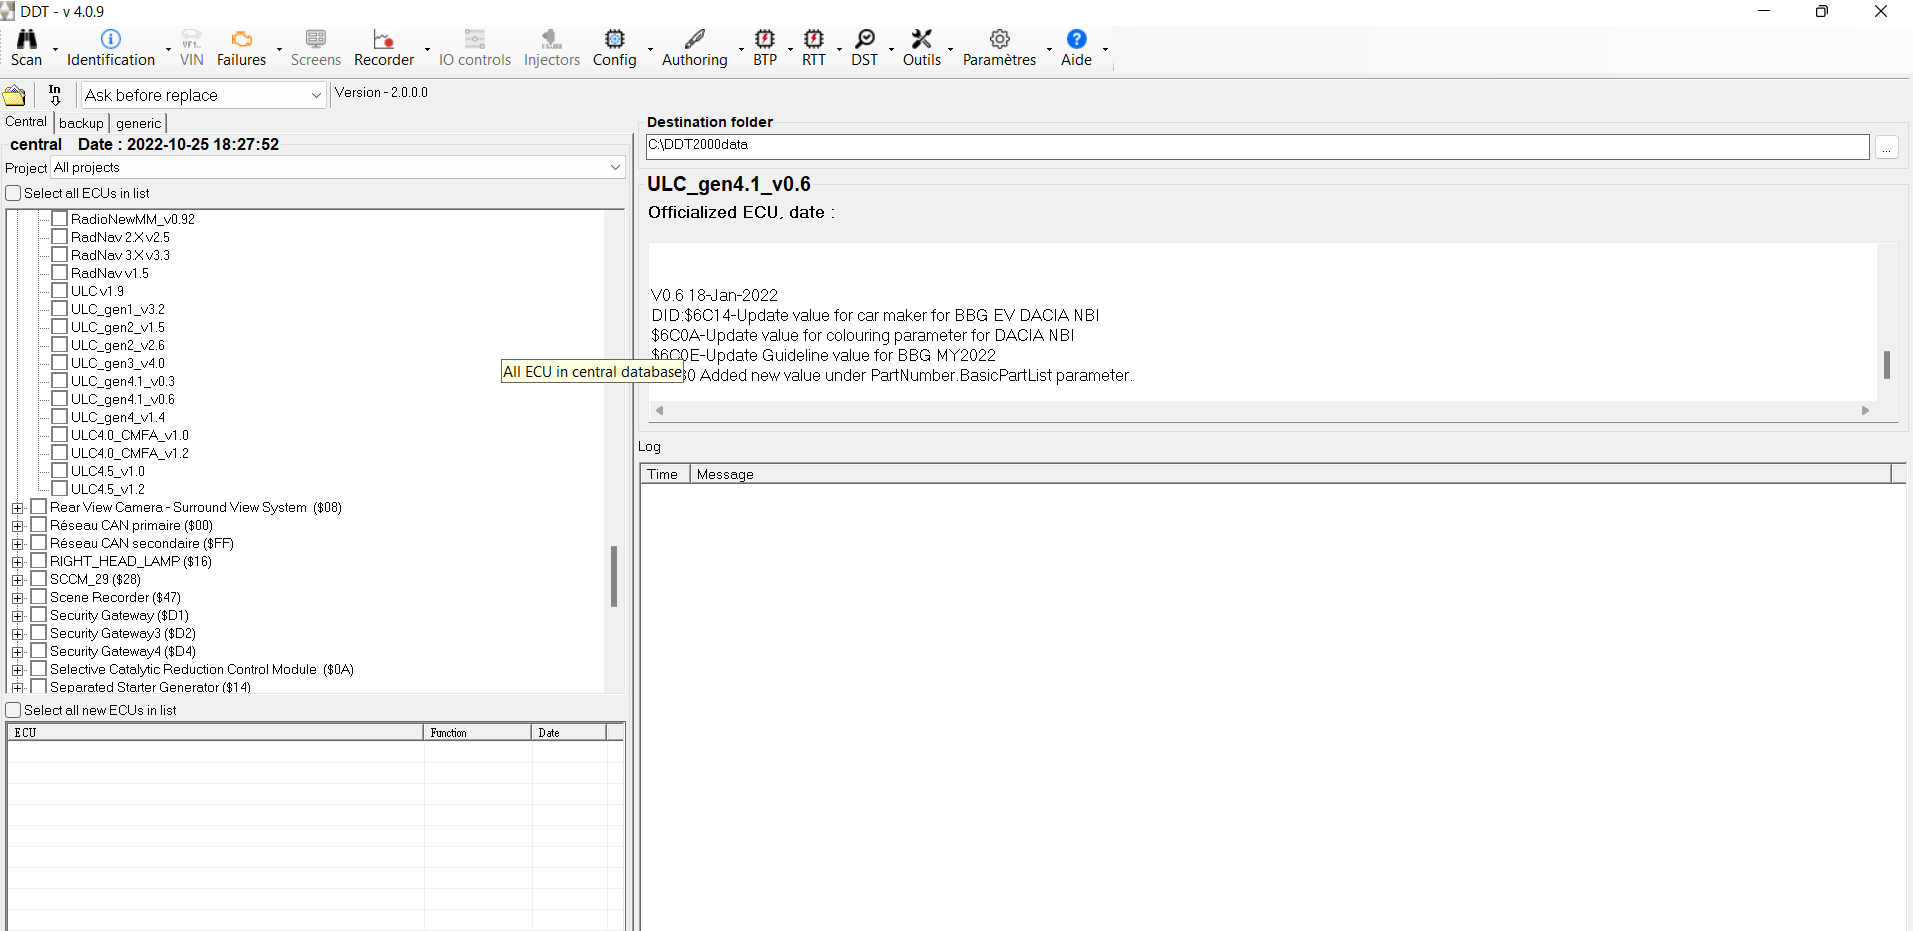Check the ULC_gen4.1_v0.6 entry
The image size is (1913, 931).
click(60, 398)
